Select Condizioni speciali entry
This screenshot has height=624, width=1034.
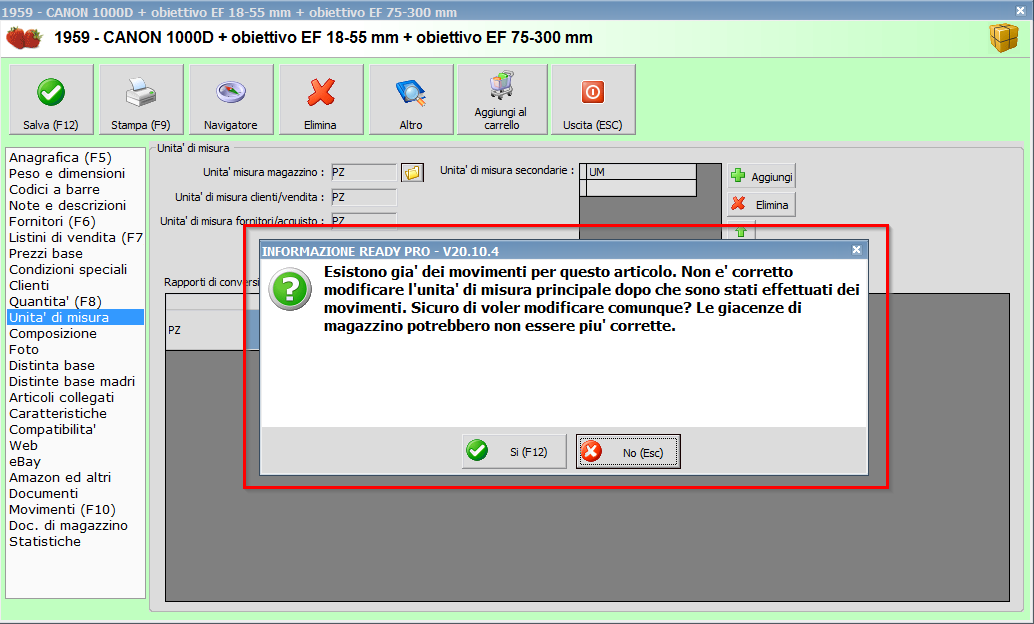[x=68, y=269]
